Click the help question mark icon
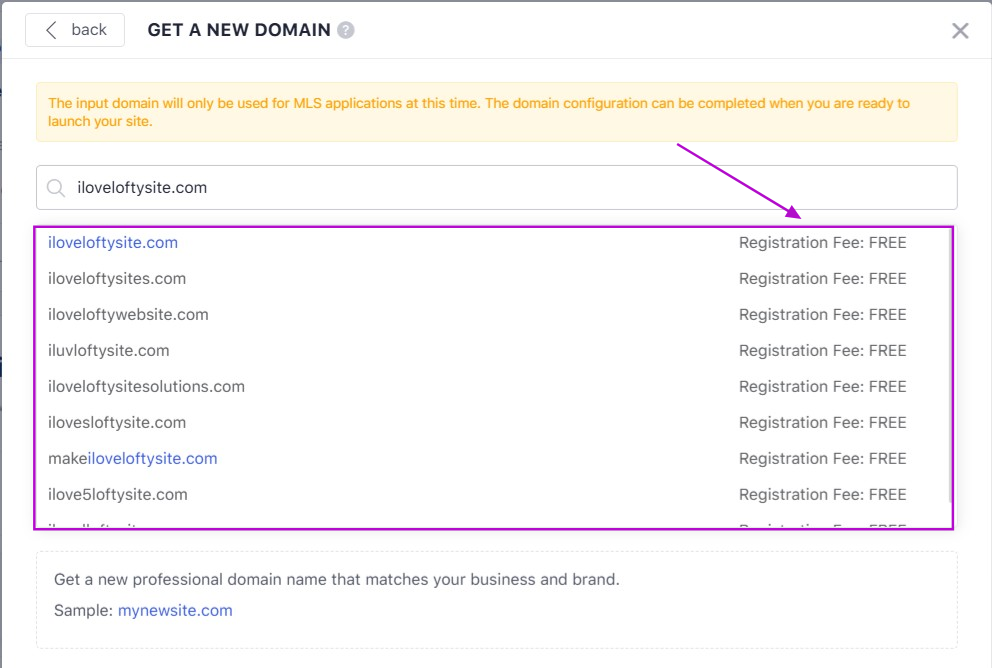 click(346, 30)
